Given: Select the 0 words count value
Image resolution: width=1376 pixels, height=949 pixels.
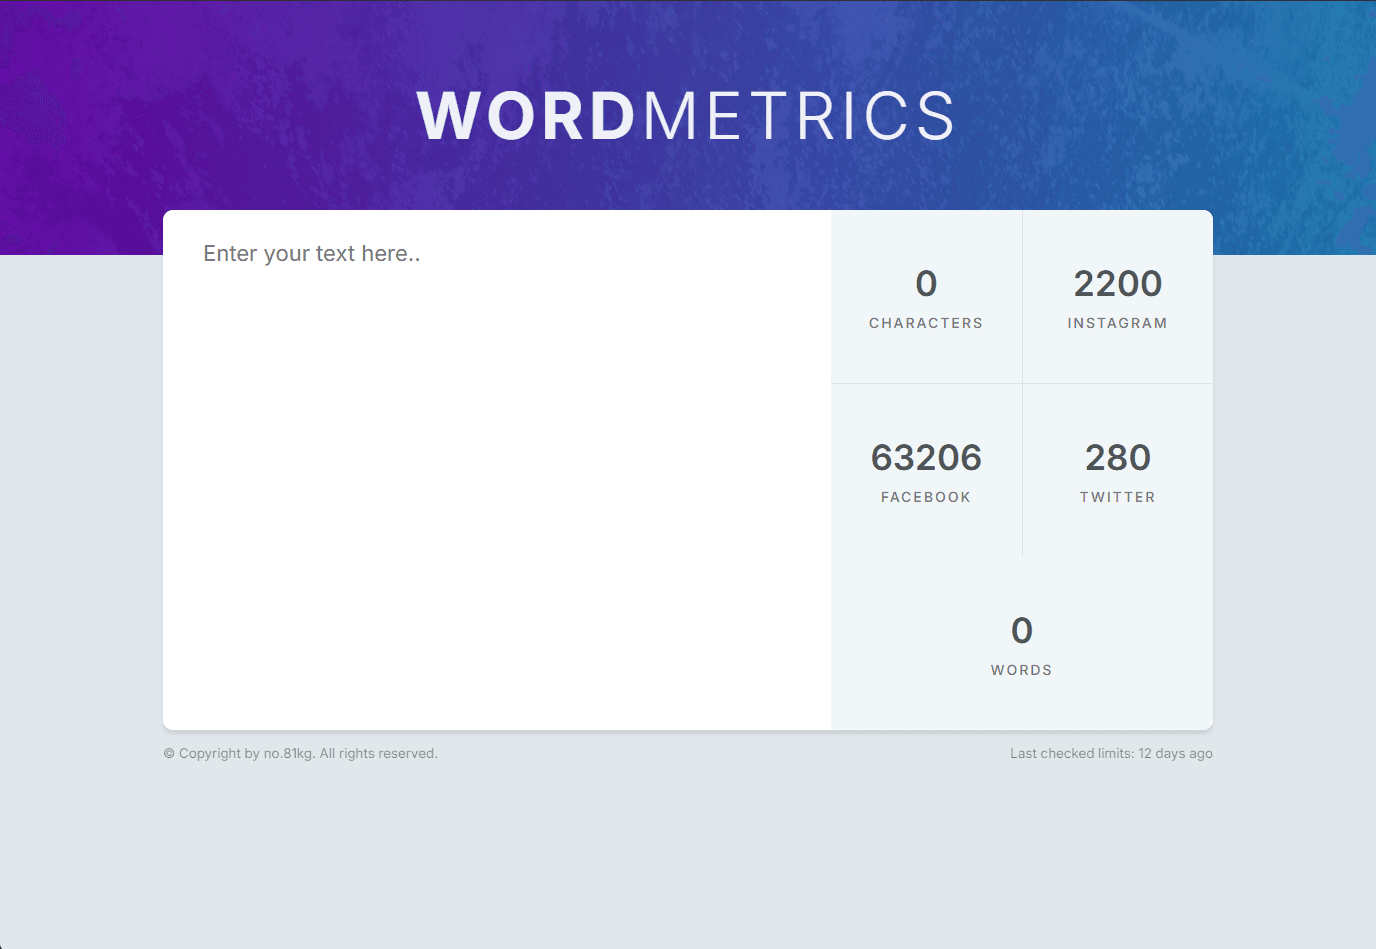Looking at the screenshot, I should [1022, 631].
